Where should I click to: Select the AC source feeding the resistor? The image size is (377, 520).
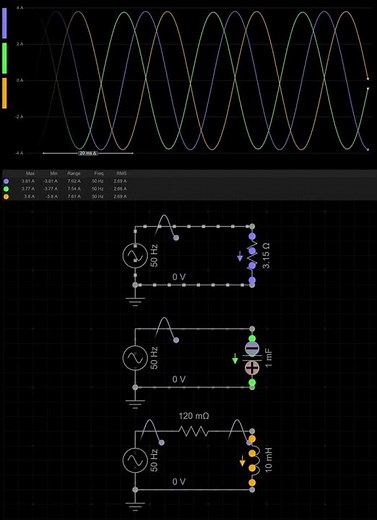(x=135, y=256)
